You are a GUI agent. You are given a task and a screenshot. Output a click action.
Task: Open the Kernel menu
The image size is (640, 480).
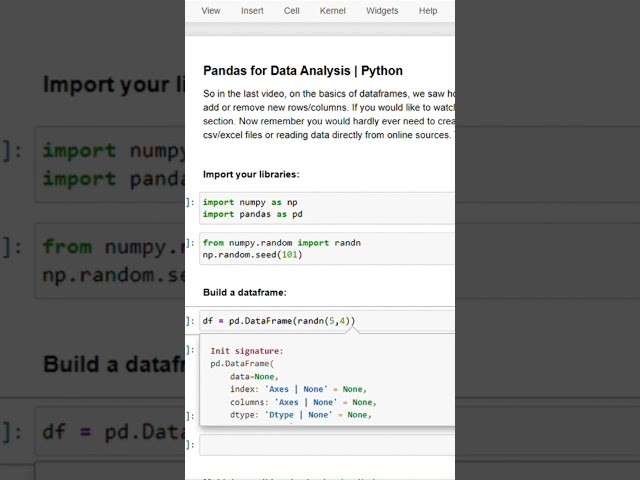click(332, 11)
